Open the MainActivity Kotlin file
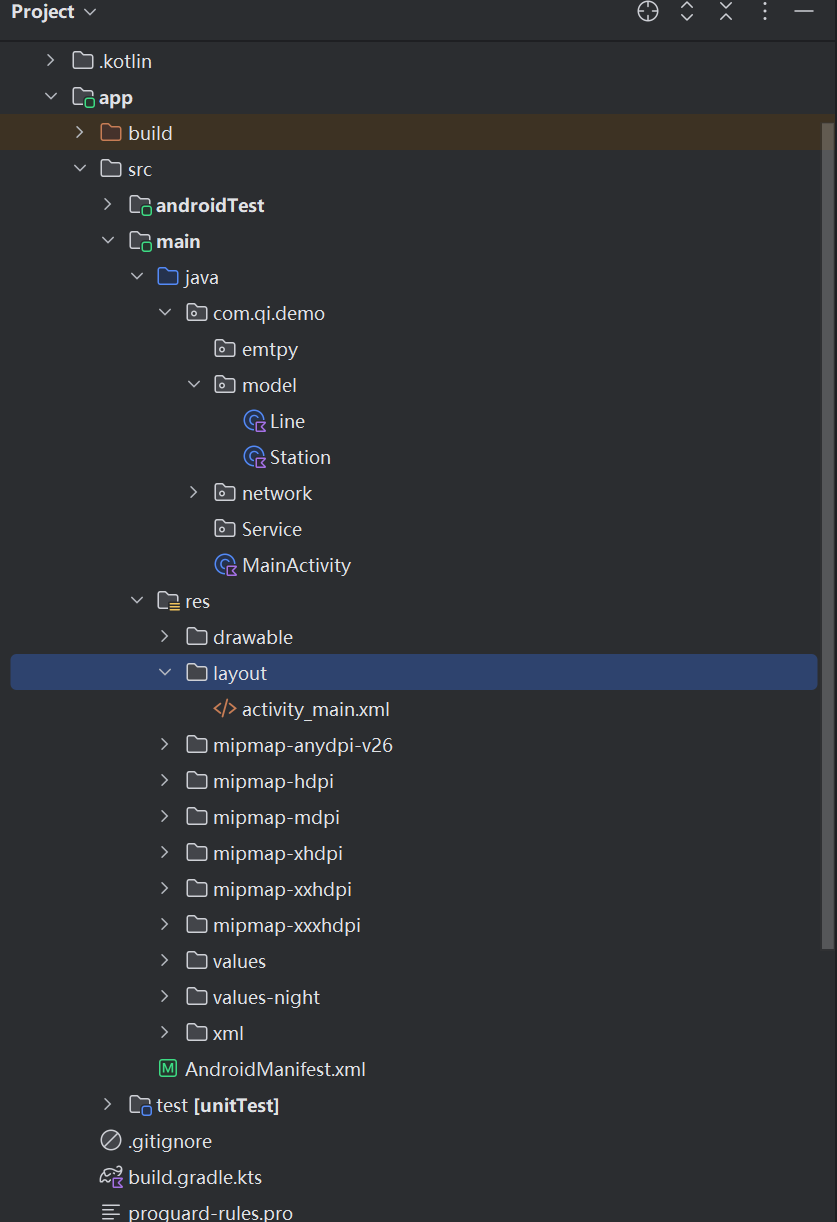This screenshot has height=1222, width=837. tap(295, 565)
